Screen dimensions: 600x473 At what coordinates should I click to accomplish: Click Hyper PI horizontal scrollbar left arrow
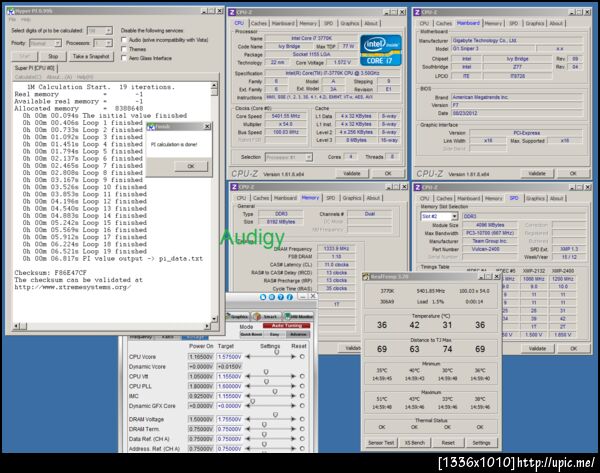point(16,326)
